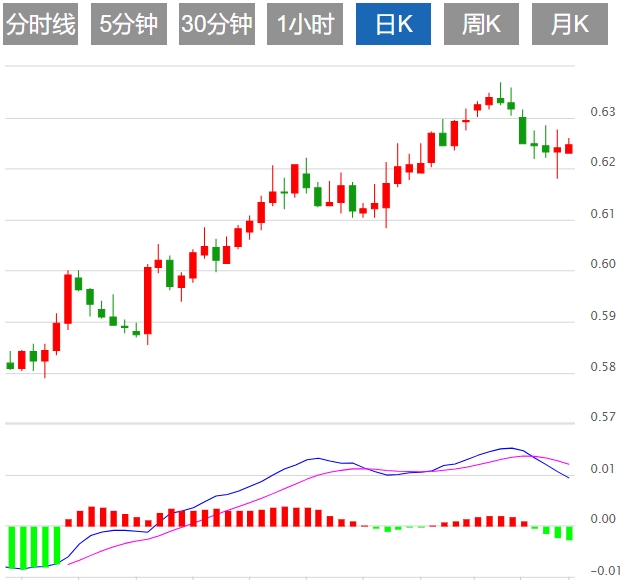Image resolution: width=639 pixels, height=580 pixels.
Task: Click the 0.01 MACD axis label
Action: click(x=602, y=469)
